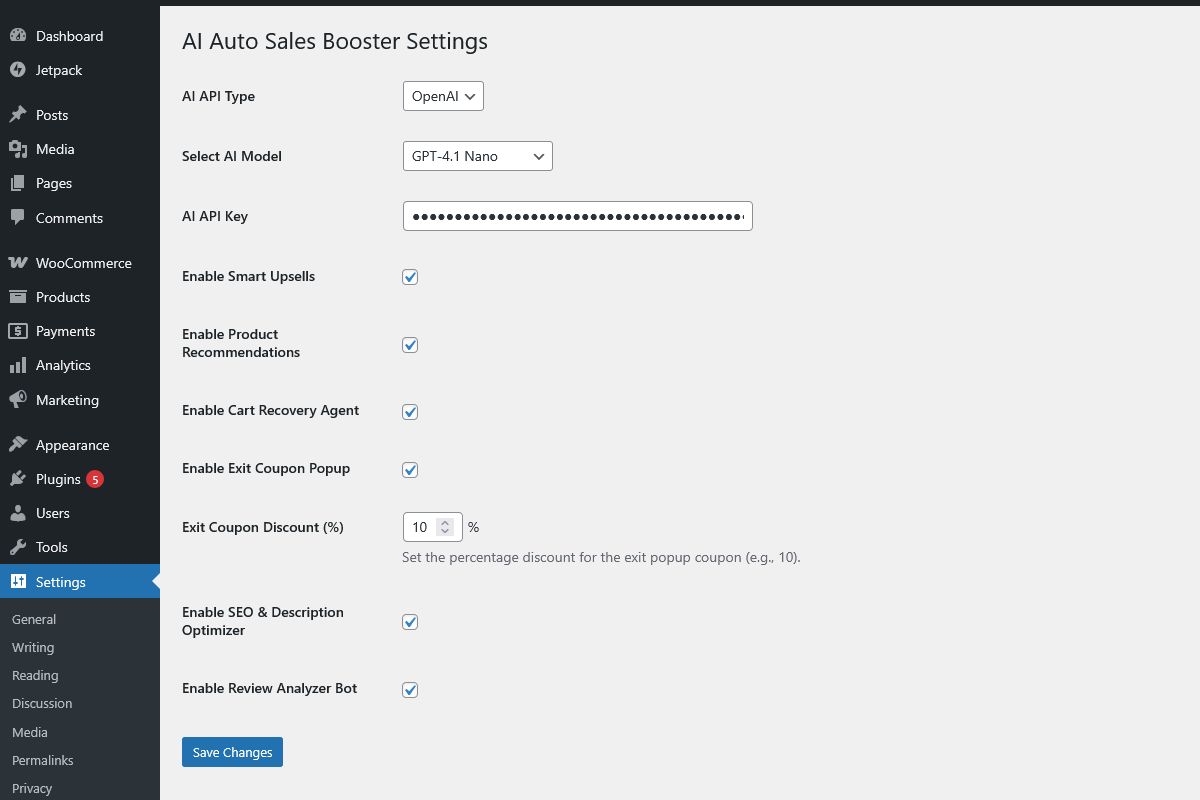Expand the Select AI Model dropdown
The image size is (1200, 800).
[x=477, y=156]
